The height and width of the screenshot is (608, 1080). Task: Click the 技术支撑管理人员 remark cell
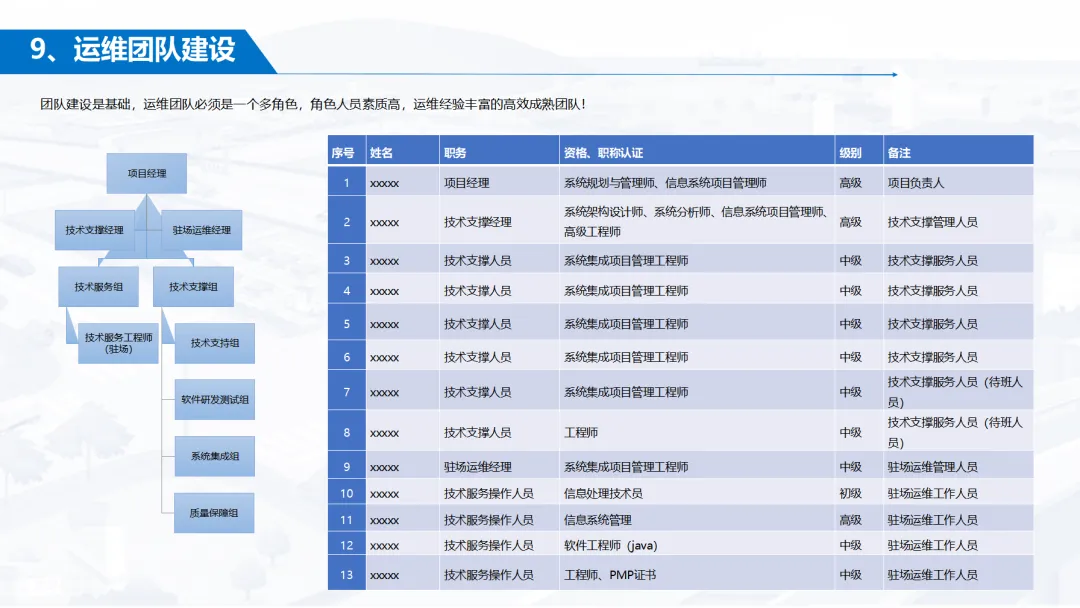point(958,222)
